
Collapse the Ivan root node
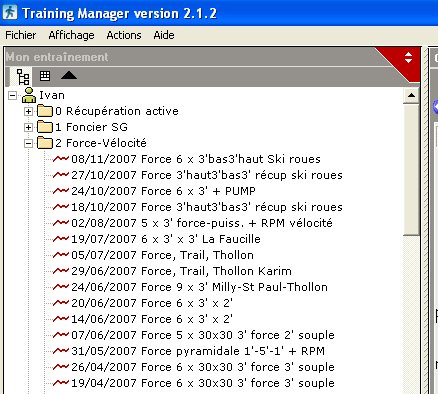[x=12, y=96]
